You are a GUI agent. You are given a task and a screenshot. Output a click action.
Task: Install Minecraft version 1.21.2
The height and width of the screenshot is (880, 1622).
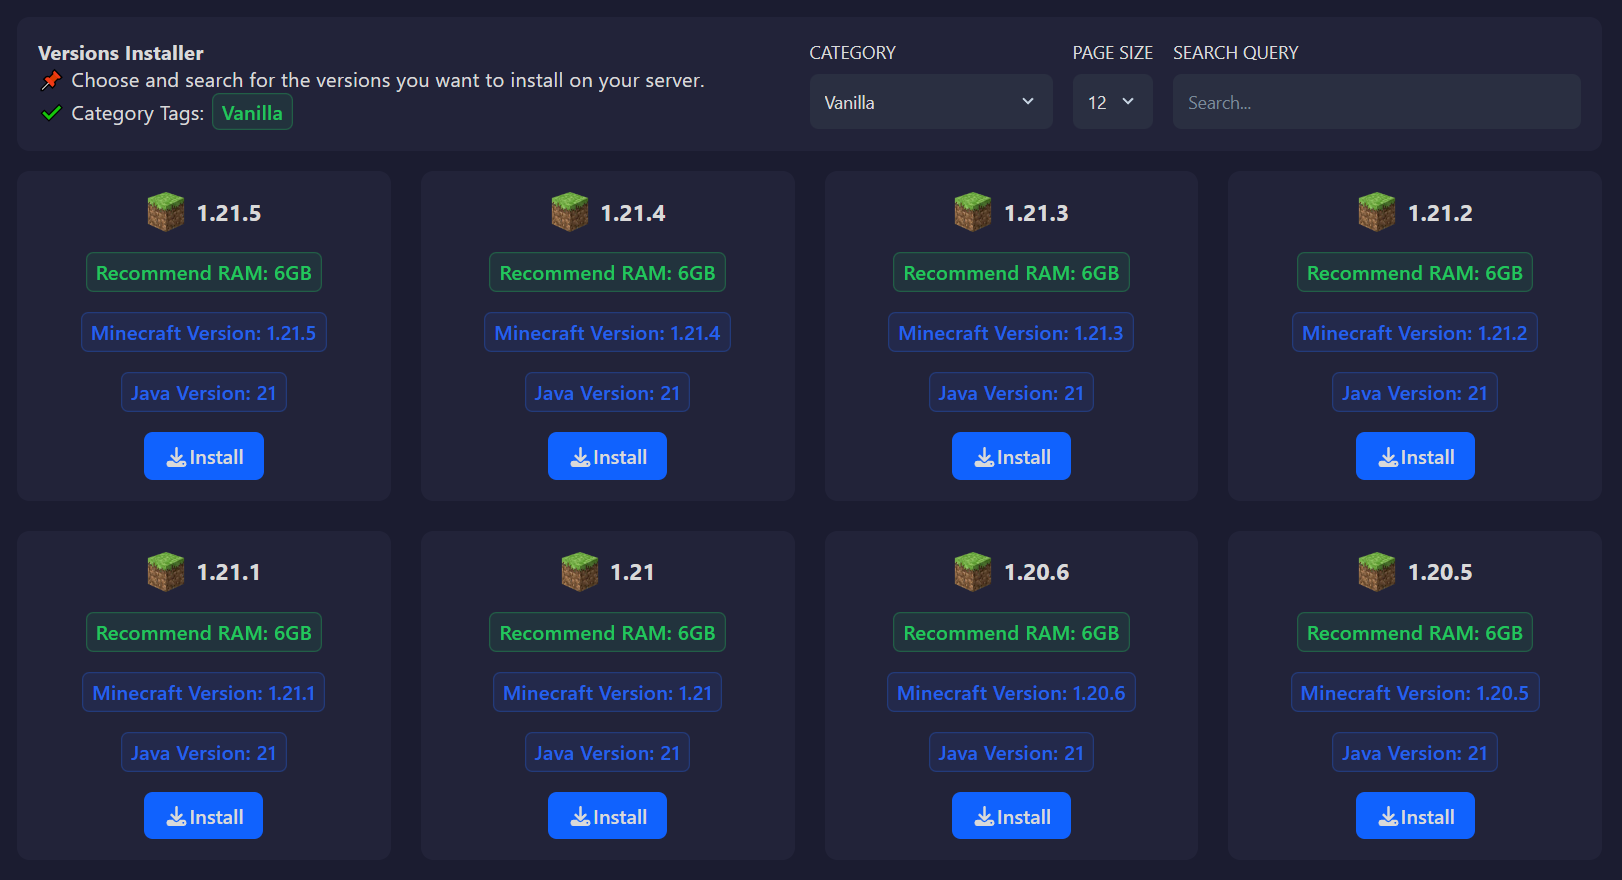(x=1415, y=456)
